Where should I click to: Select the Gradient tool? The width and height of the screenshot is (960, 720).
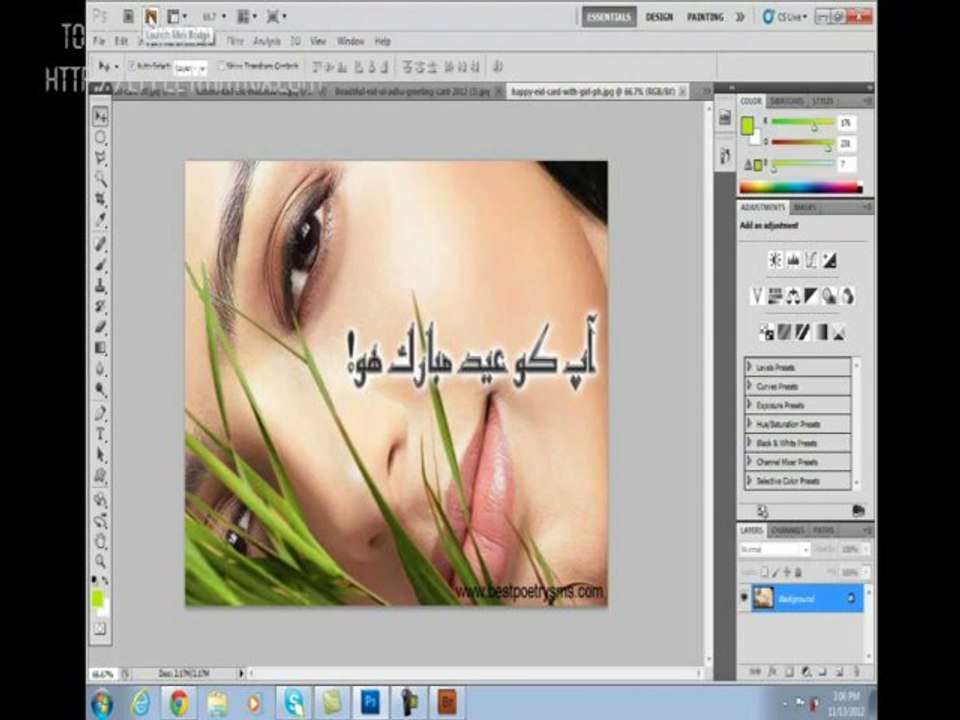tap(100, 348)
